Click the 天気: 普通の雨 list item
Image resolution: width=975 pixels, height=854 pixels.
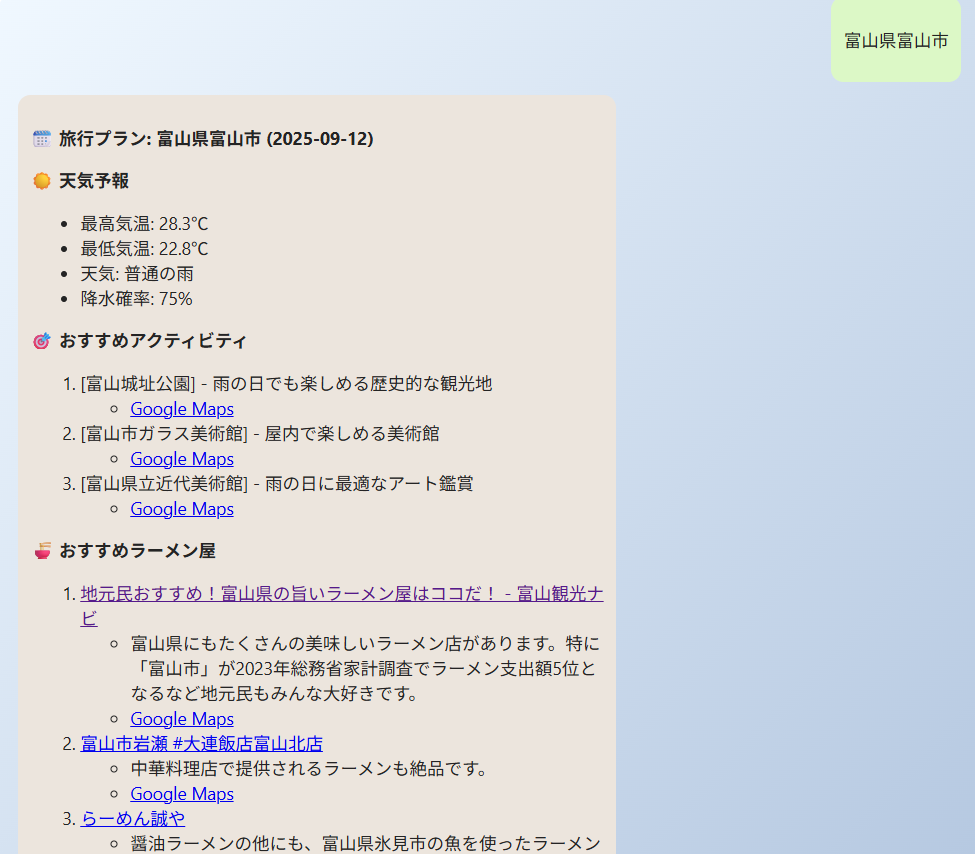[137, 274]
